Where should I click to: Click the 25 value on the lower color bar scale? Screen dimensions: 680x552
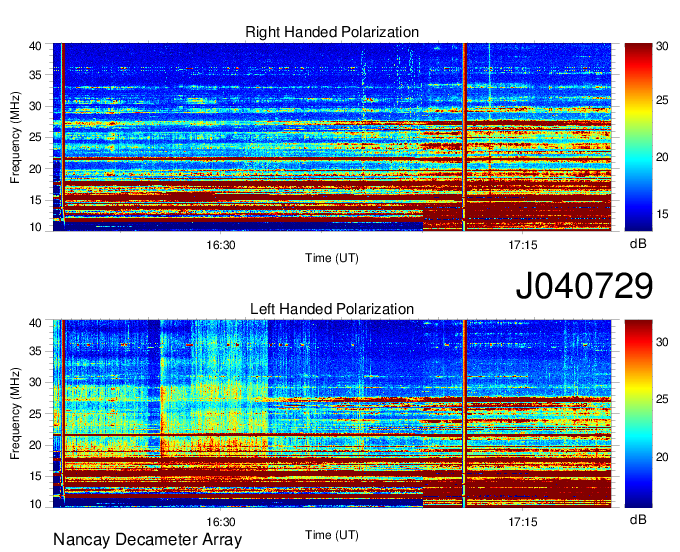pos(662,399)
